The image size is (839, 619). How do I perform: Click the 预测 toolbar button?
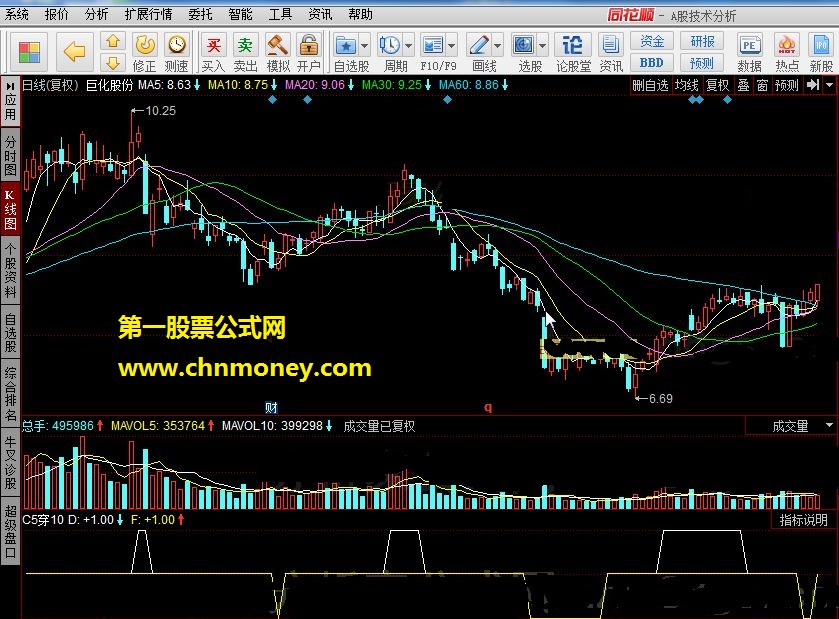click(702, 63)
